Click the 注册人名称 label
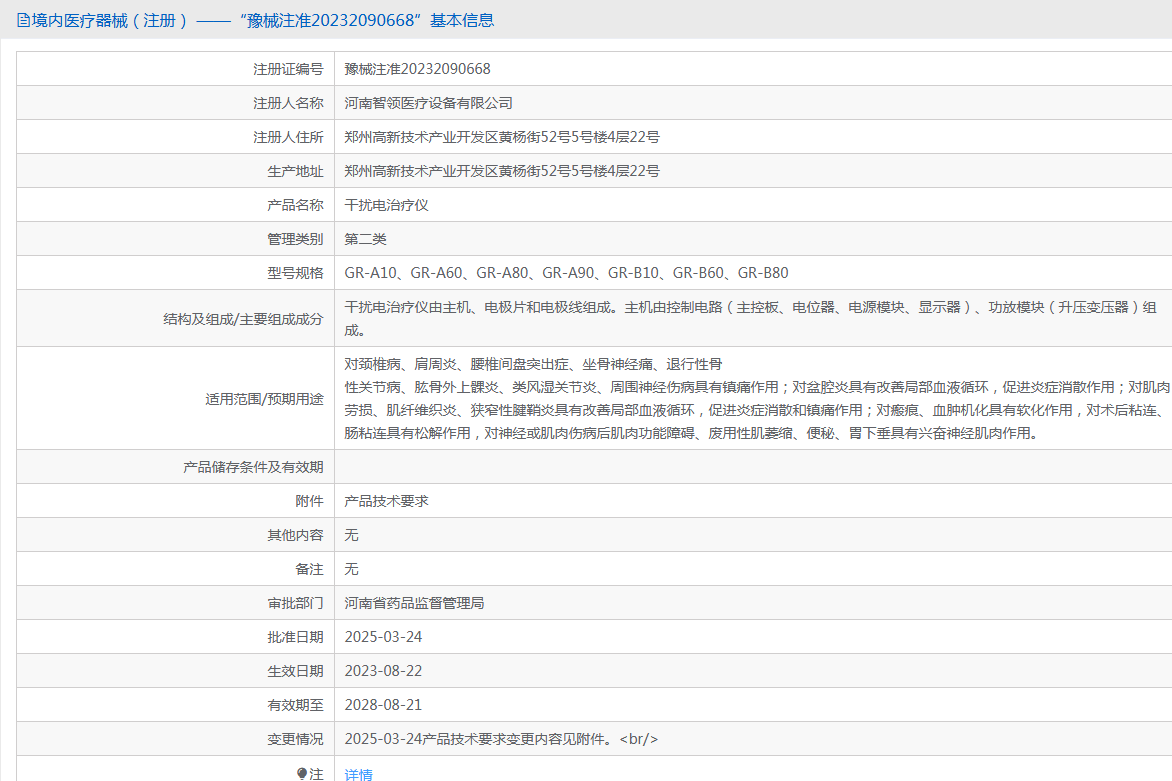This screenshot has height=781, width=1172. 289,103
